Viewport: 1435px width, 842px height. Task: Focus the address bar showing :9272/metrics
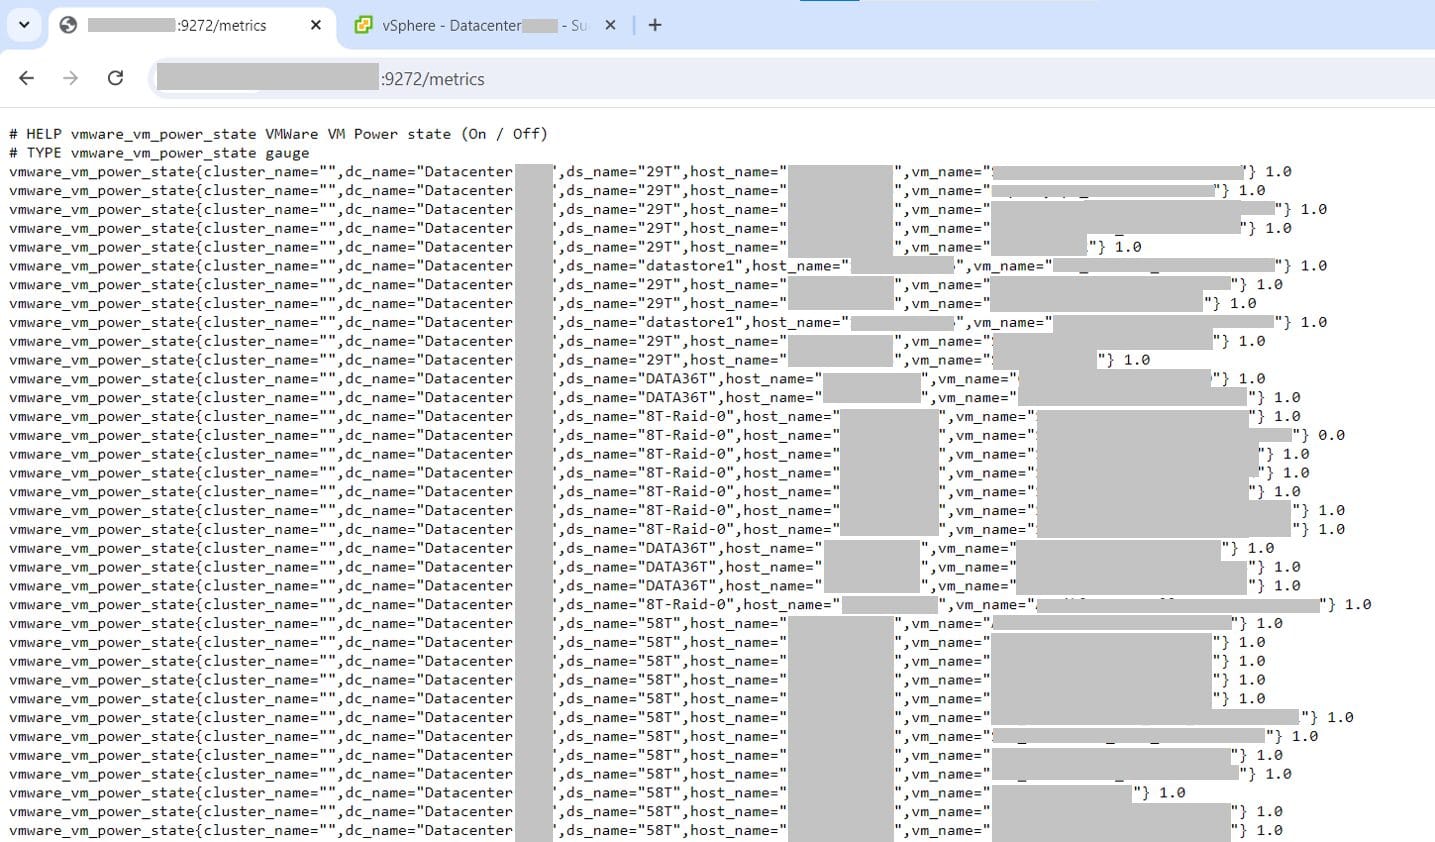[790, 78]
